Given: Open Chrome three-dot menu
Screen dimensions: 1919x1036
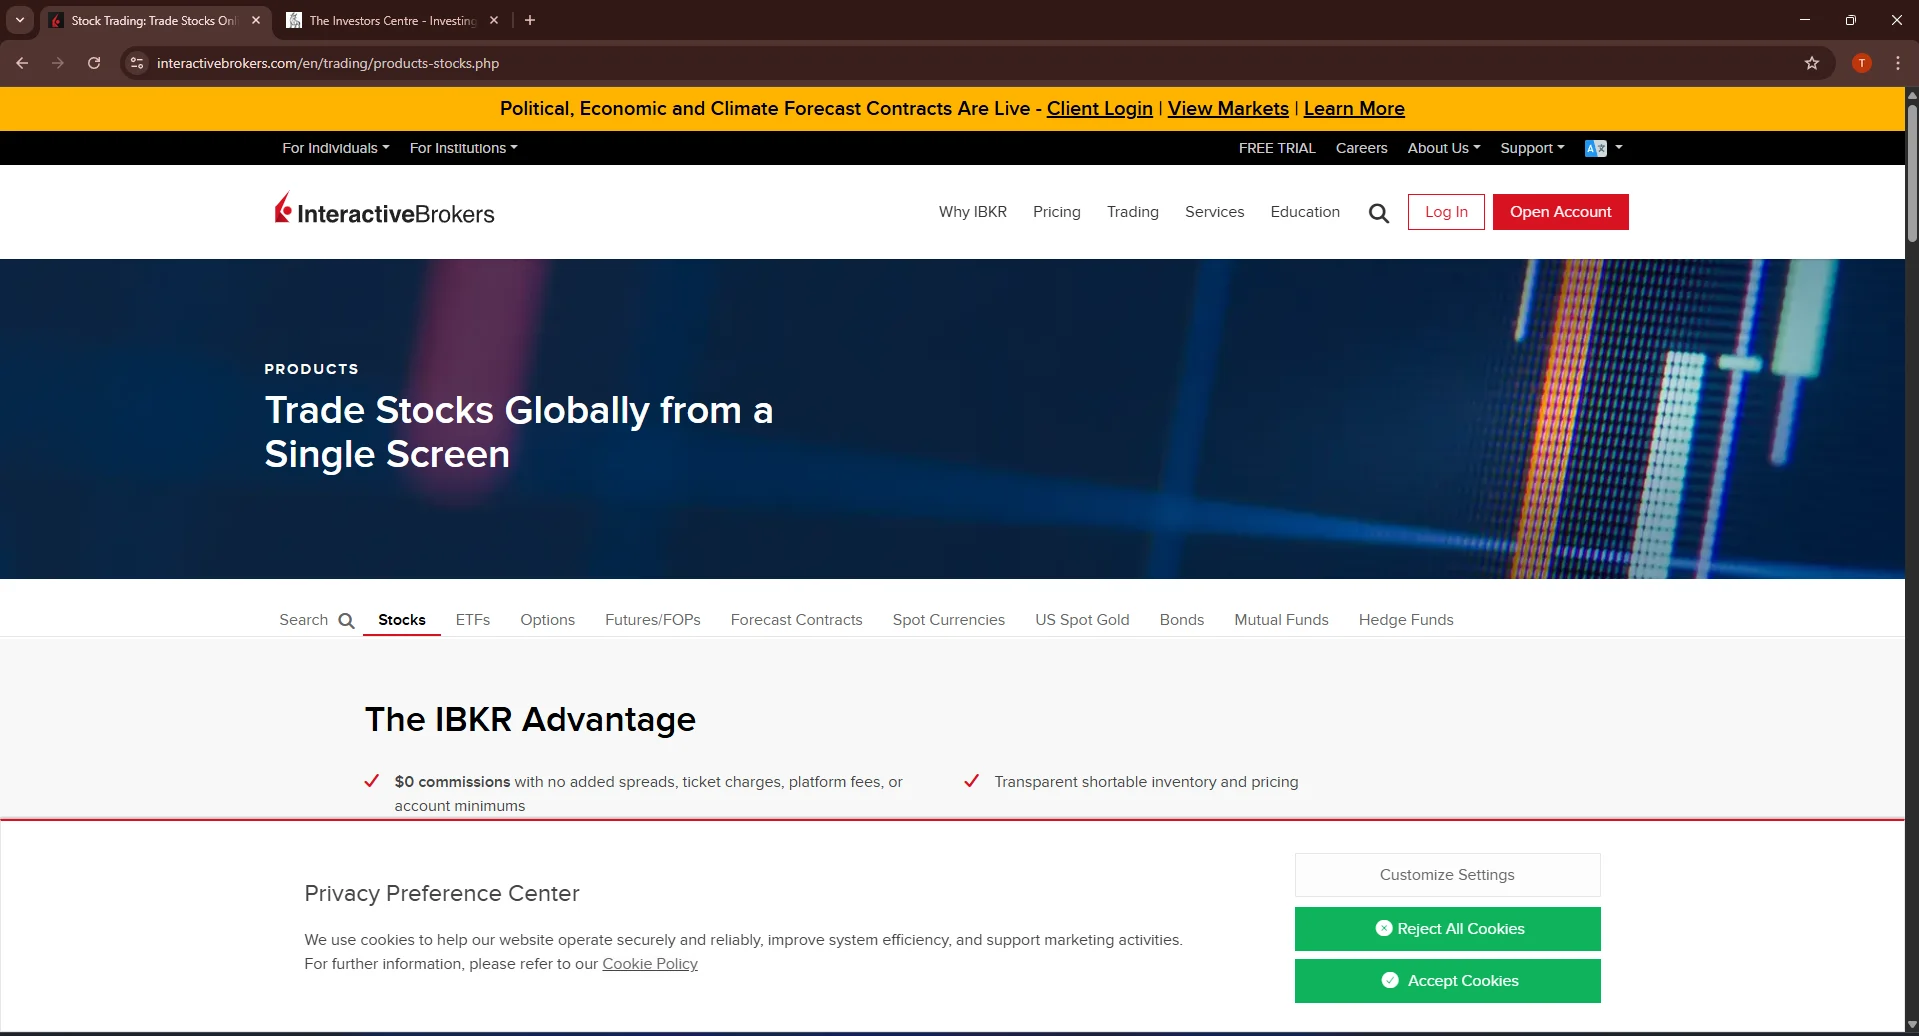Looking at the screenshot, I should tap(1898, 63).
